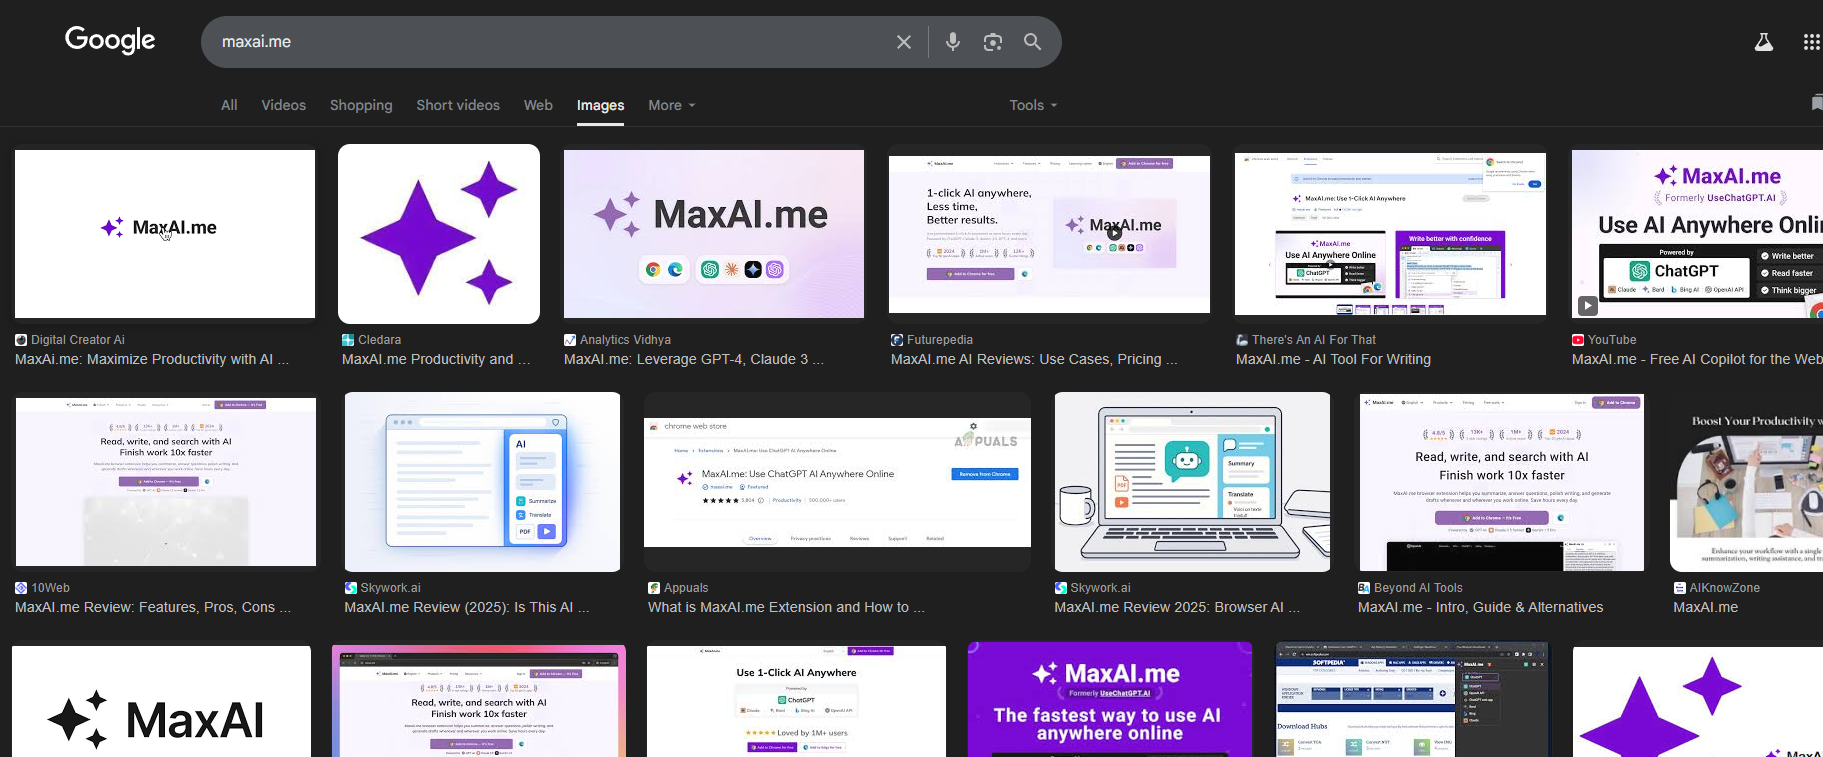Screen dimensions: 1823x757
Task: Click the 'Analytics Vidhya' source name
Action: pos(625,340)
